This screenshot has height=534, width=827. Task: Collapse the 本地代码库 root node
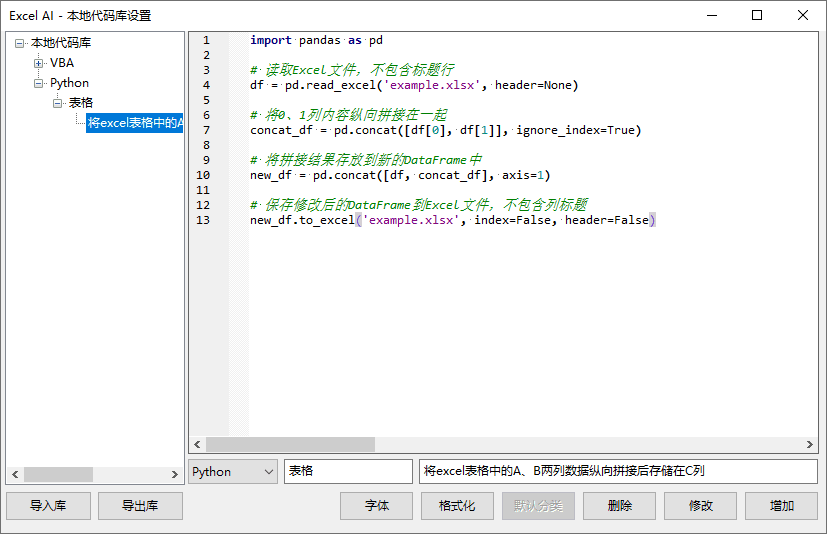pyautogui.click(x=20, y=43)
